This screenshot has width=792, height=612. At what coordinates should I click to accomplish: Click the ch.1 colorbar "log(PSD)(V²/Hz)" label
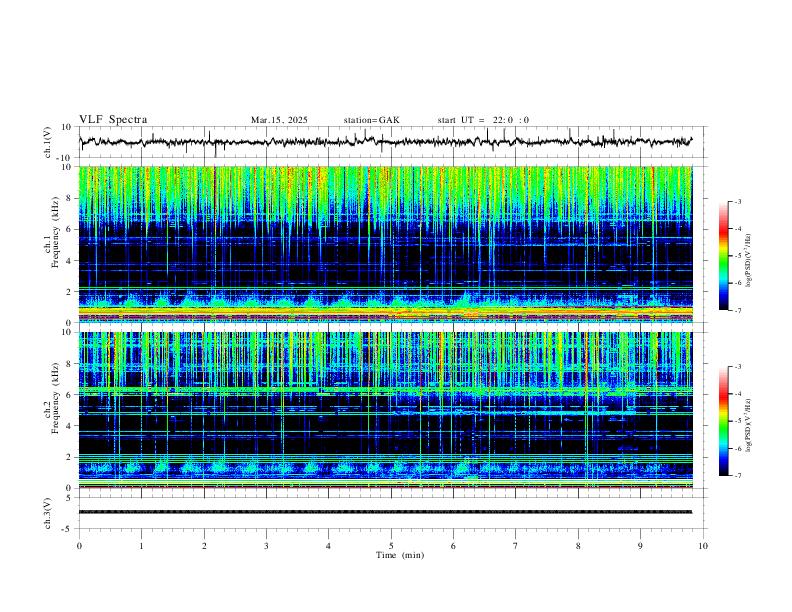[749, 261]
